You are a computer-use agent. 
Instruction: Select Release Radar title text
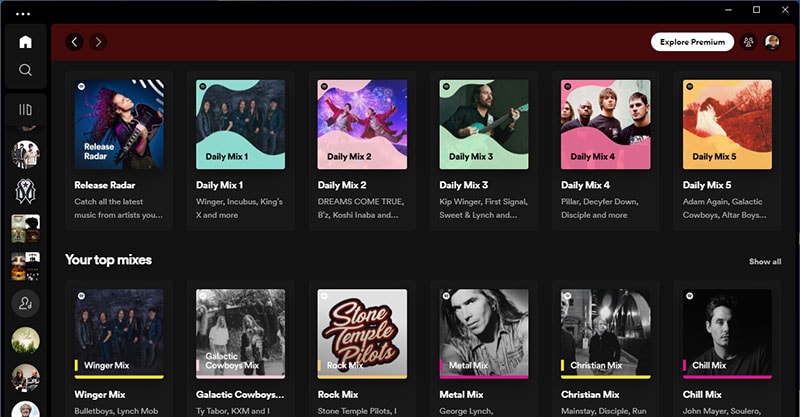105,185
